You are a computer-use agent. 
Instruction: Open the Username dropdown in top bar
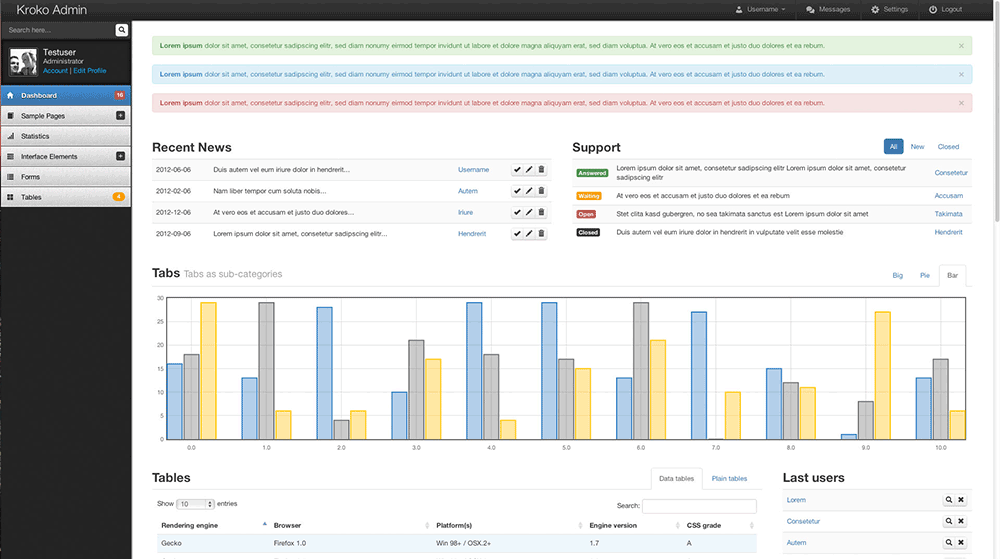761,9
